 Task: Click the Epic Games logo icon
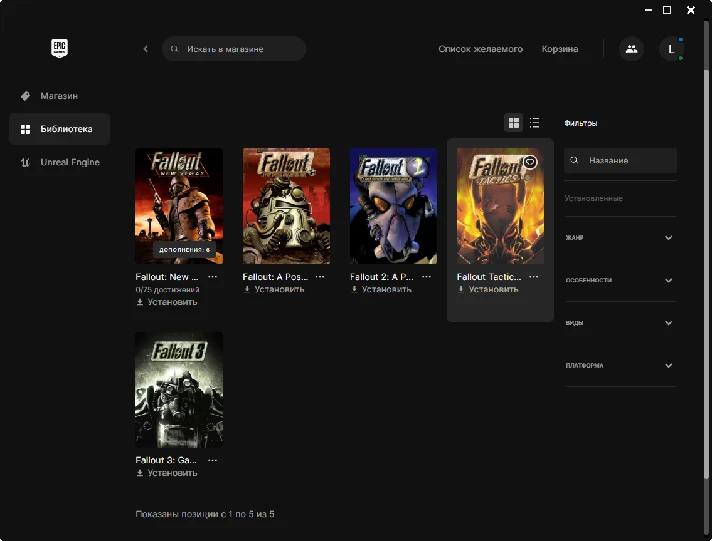(x=59, y=48)
